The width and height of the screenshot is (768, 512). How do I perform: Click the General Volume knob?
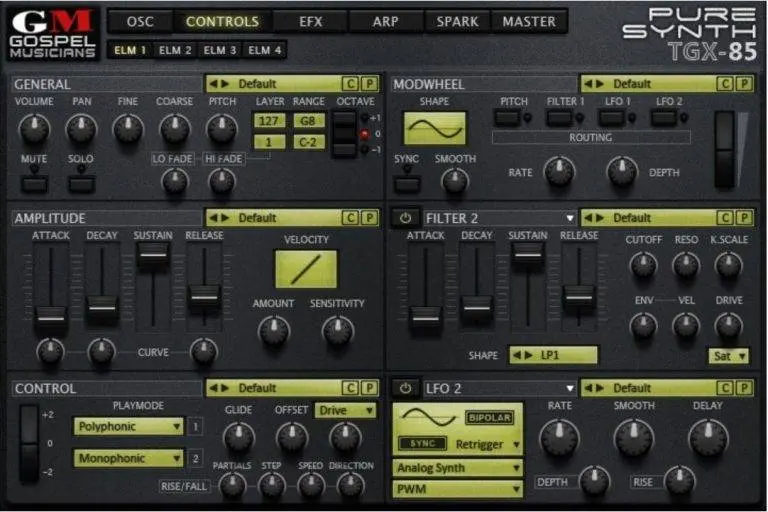(x=34, y=128)
